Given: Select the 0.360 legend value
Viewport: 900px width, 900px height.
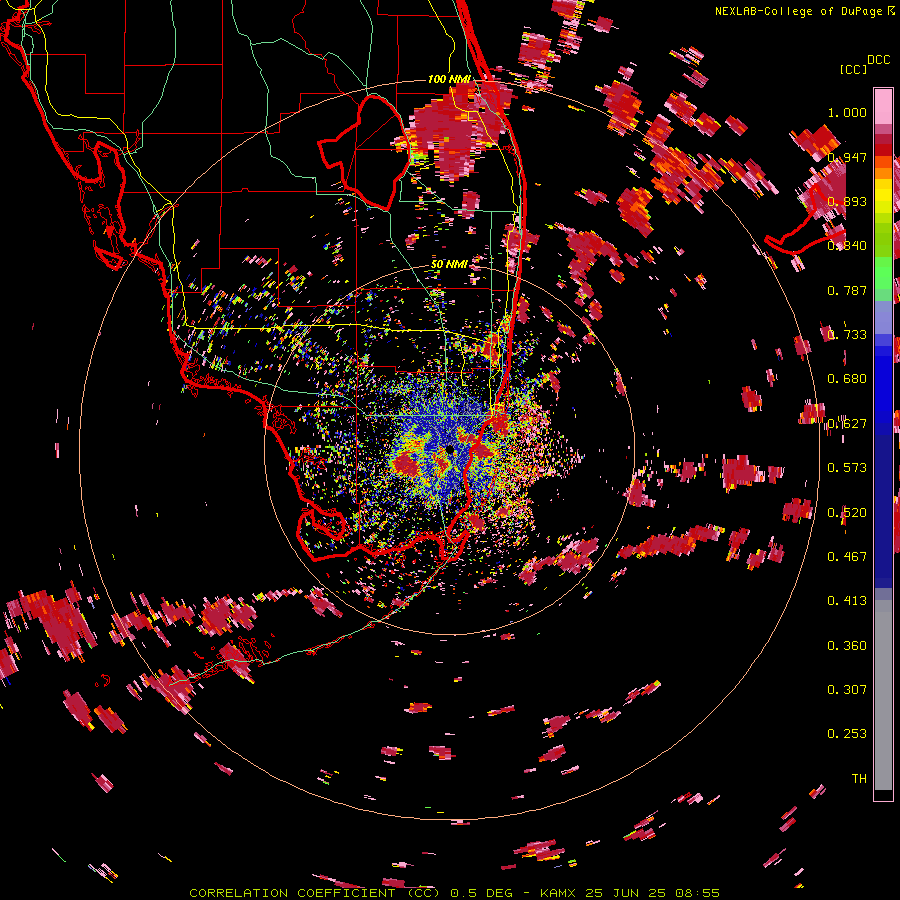Looking at the screenshot, I should (x=847, y=646).
